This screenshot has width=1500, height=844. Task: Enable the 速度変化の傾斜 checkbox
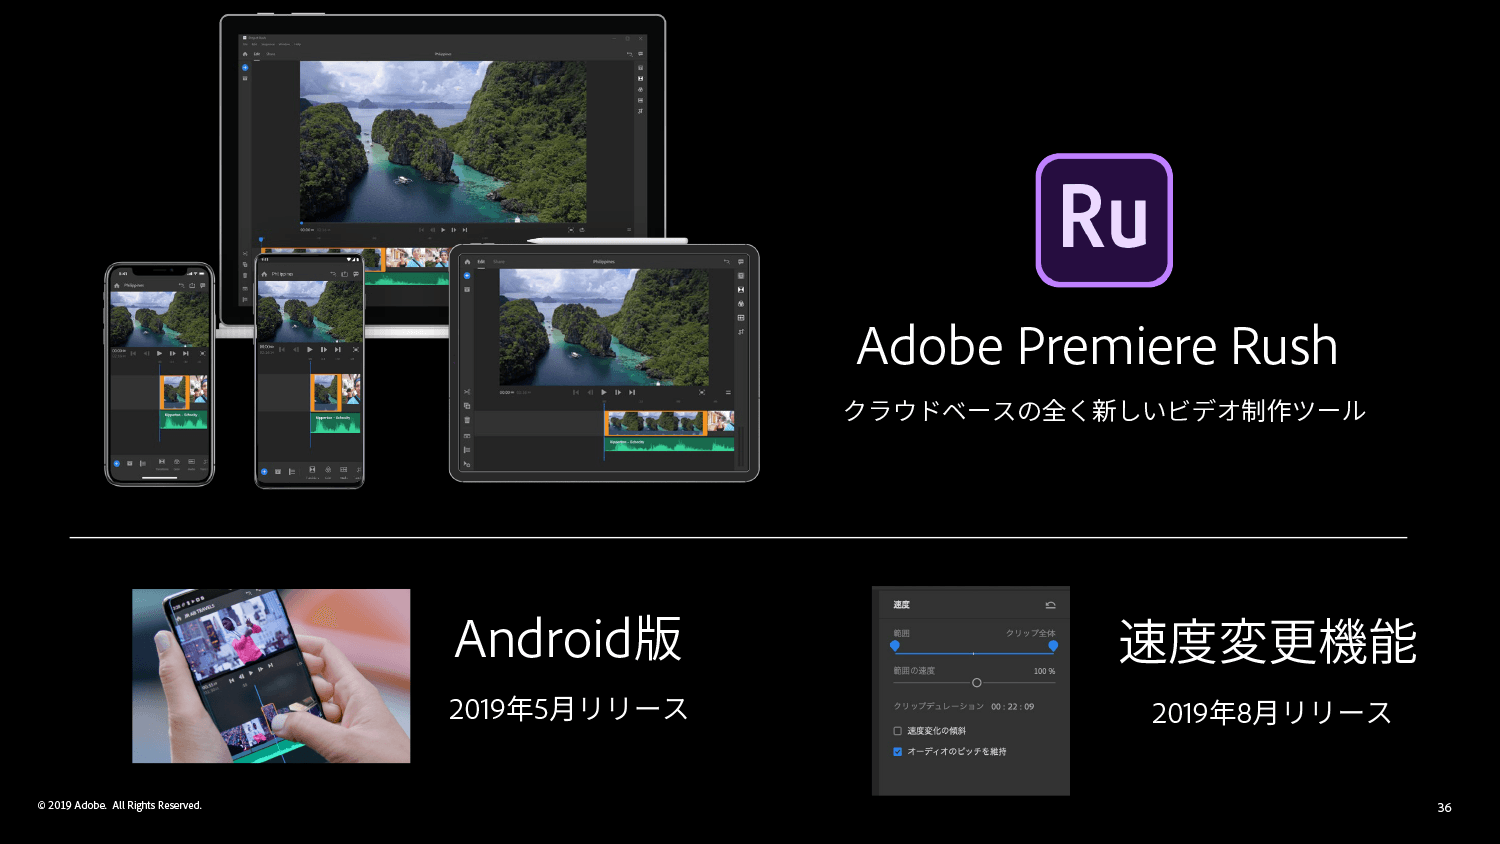[x=897, y=731]
